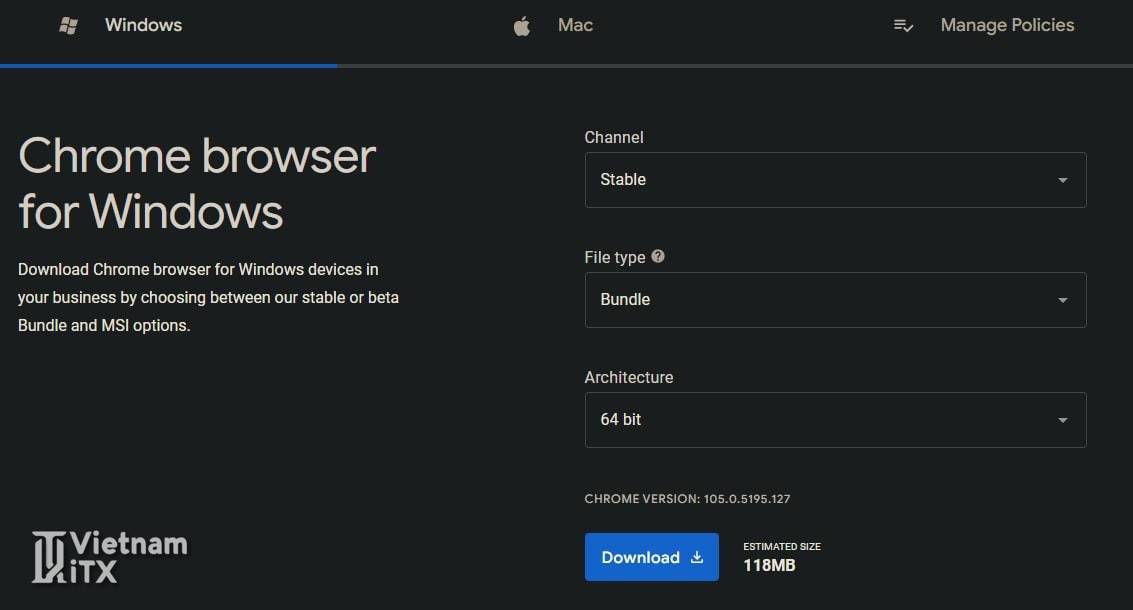The width and height of the screenshot is (1133, 610).
Task: Click the description paragraph about MSI options
Action: pyautogui.click(x=208, y=298)
